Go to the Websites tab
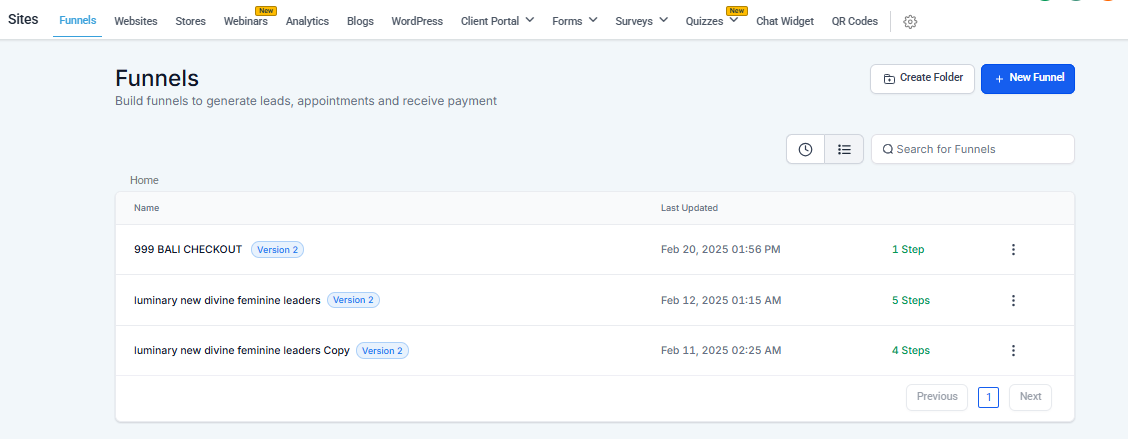Screen dimensions: 1128x439 pos(136,21)
